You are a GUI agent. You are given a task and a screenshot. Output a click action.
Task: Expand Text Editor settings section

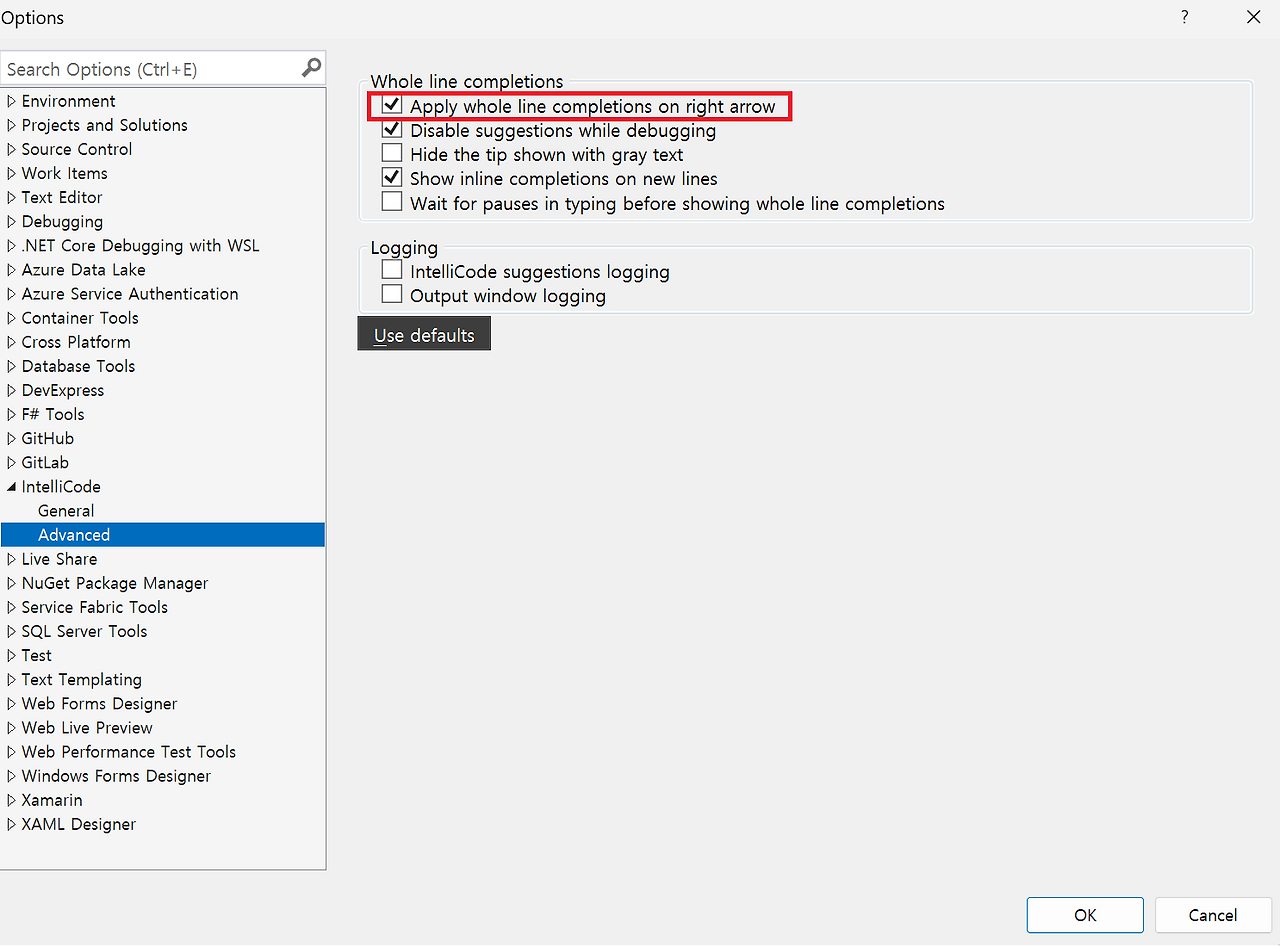tap(11, 197)
